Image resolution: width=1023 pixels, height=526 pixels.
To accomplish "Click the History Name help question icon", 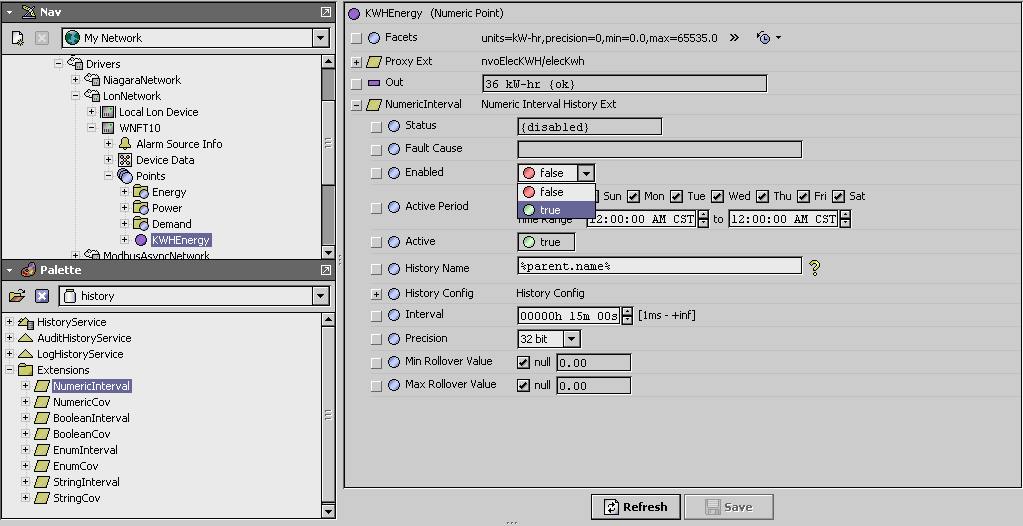I will point(815,267).
